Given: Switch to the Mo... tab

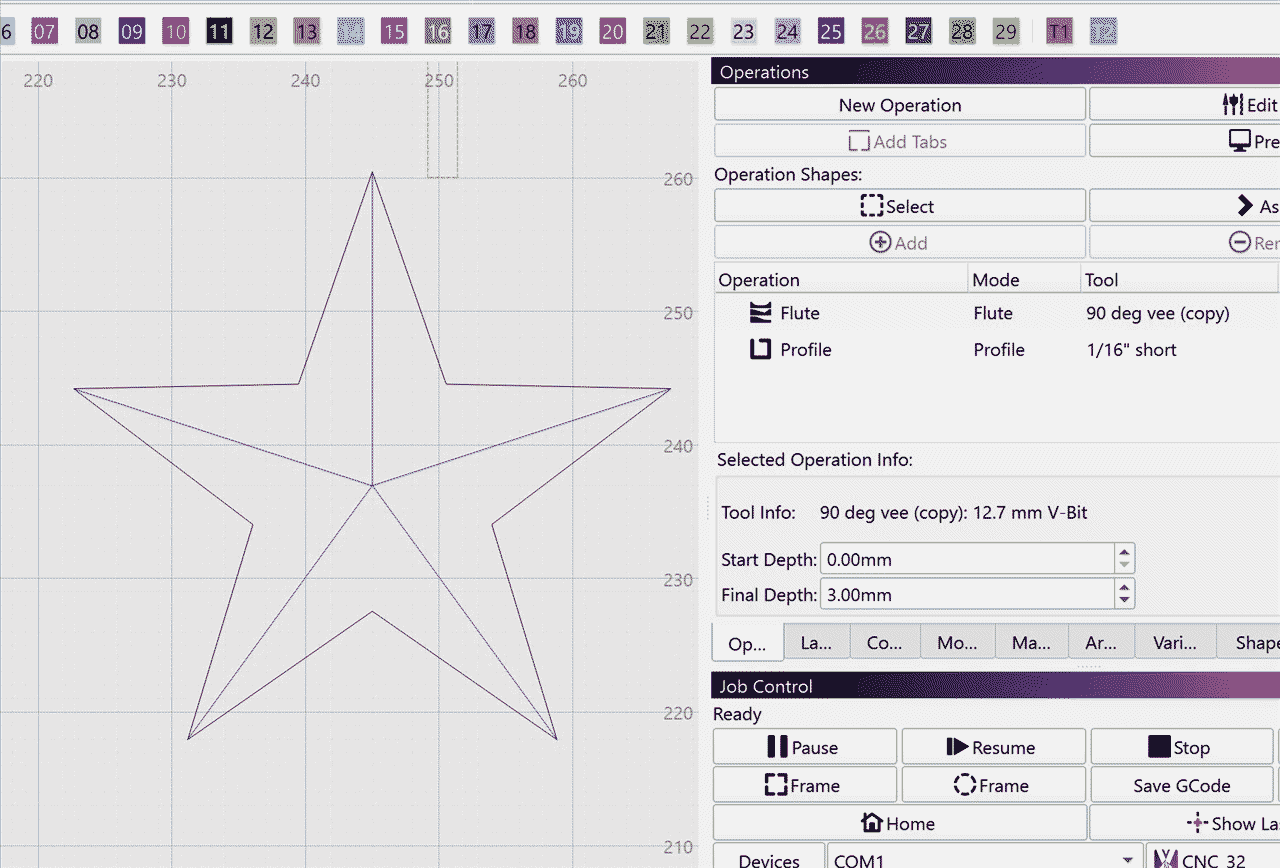Looking at the screenshot, I should (x=957, y=643).
